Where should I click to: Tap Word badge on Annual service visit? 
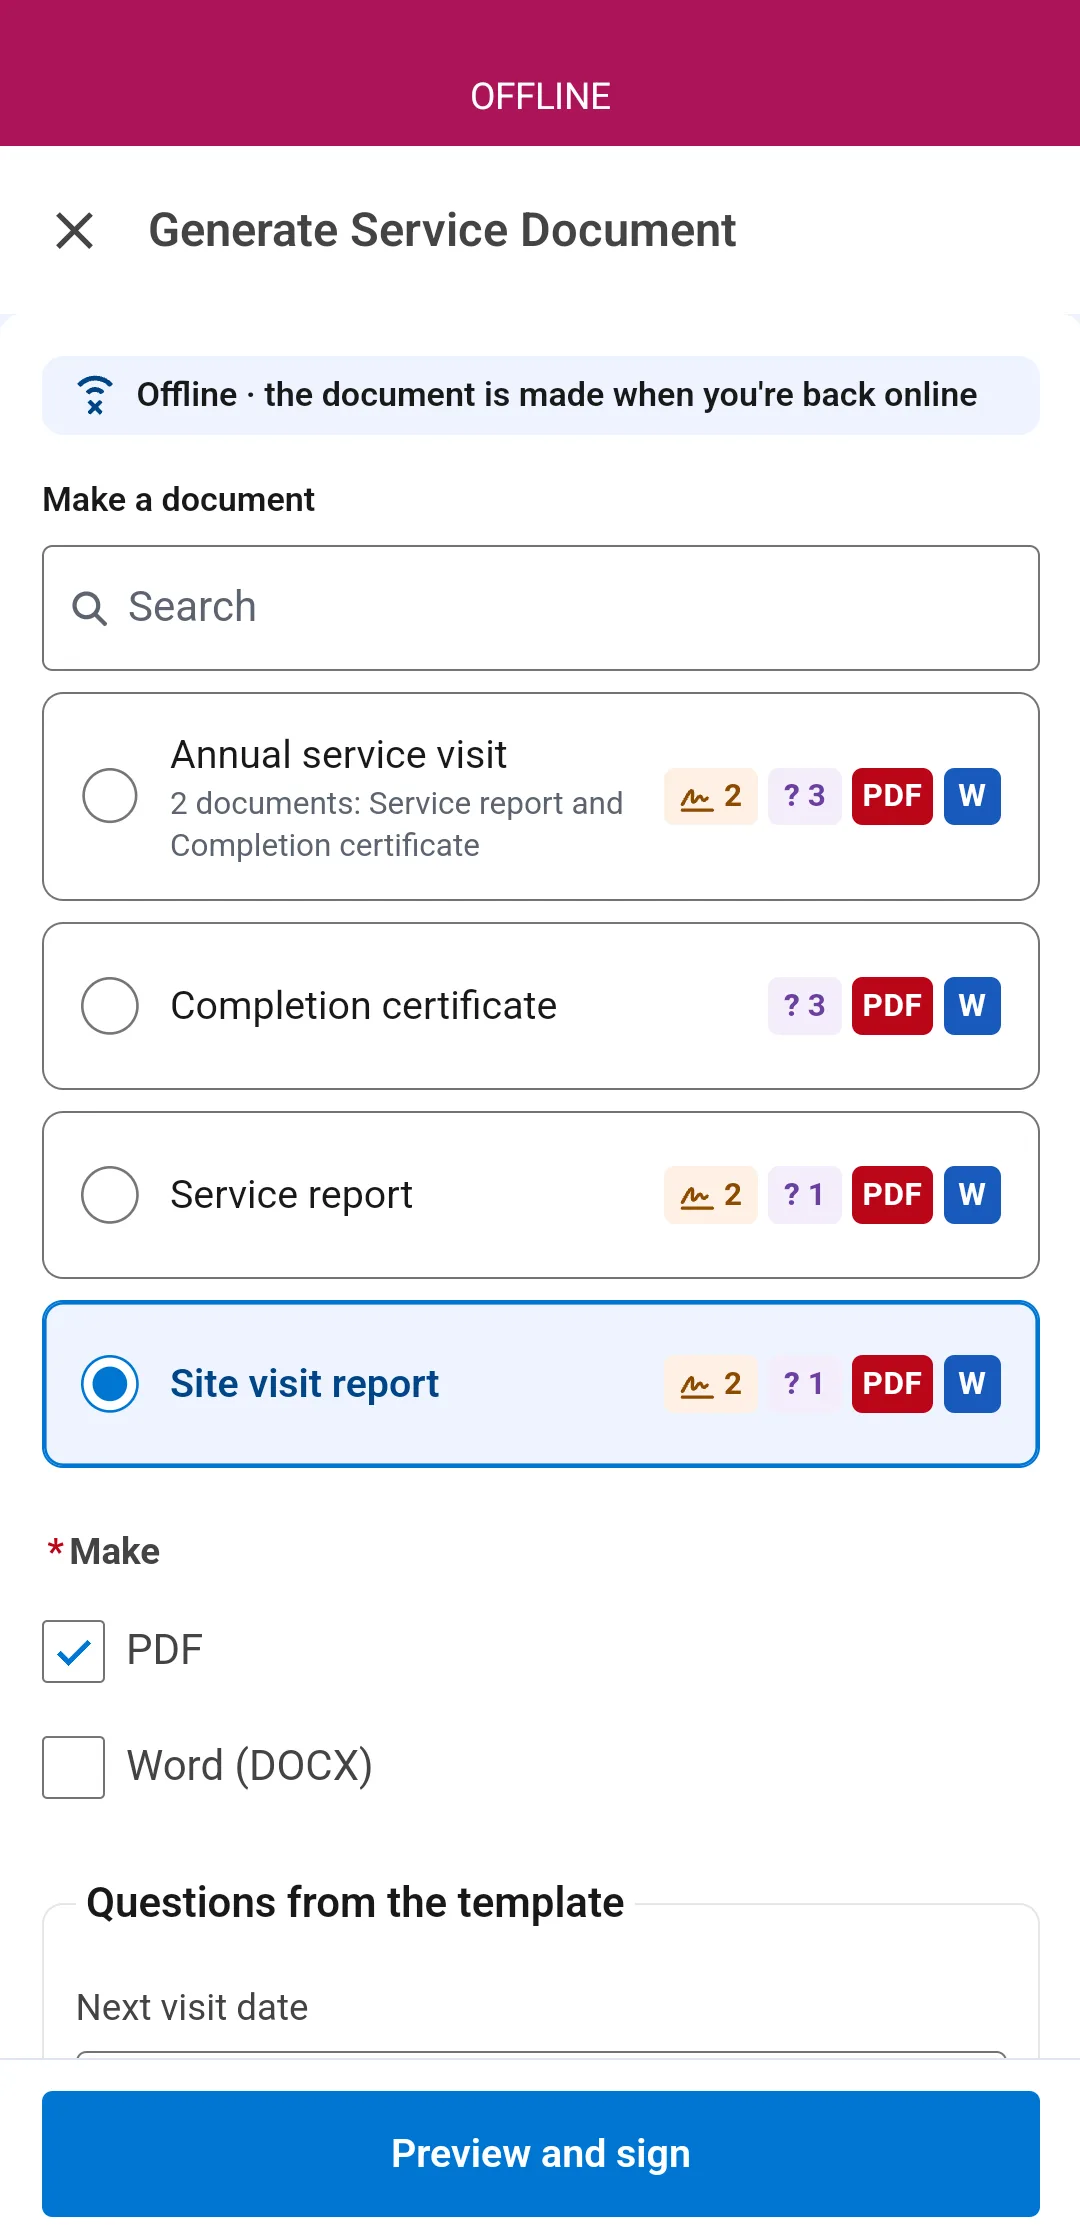tap(972, 796)
